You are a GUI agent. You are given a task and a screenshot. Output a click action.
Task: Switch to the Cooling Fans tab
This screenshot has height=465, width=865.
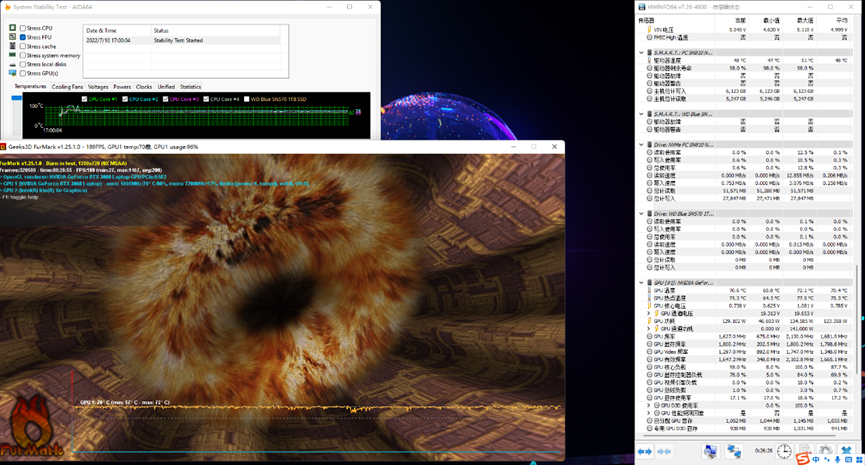[67, 87]
